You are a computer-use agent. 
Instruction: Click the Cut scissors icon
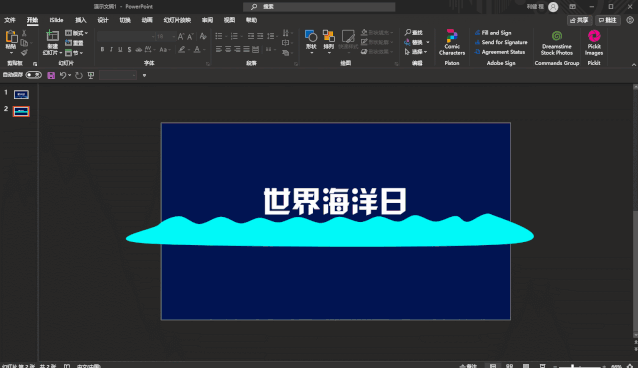pos(24,33)
